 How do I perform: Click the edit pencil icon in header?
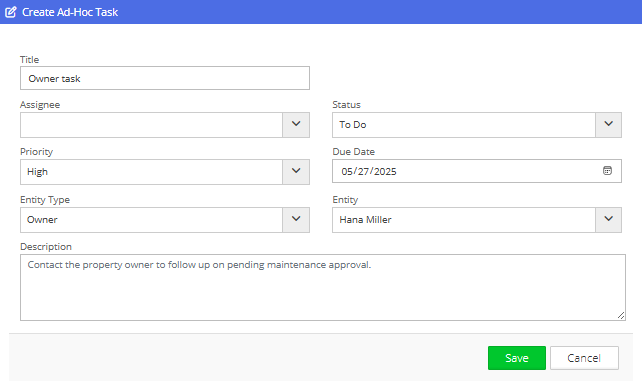click(x=11, y=12)
